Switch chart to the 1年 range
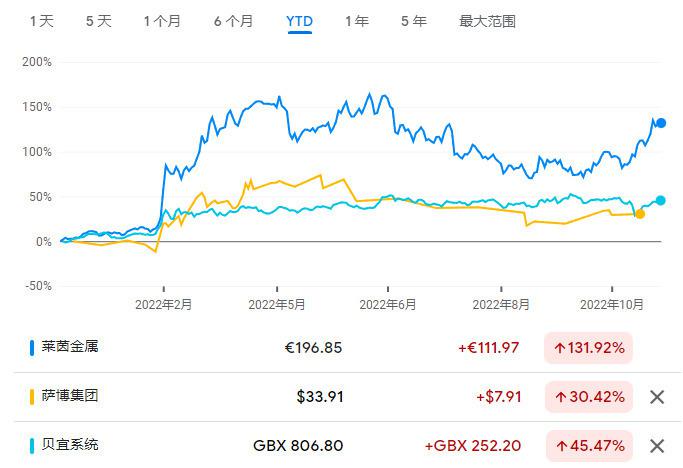This screenshot has width=683, height=468. tap(356, 21)
